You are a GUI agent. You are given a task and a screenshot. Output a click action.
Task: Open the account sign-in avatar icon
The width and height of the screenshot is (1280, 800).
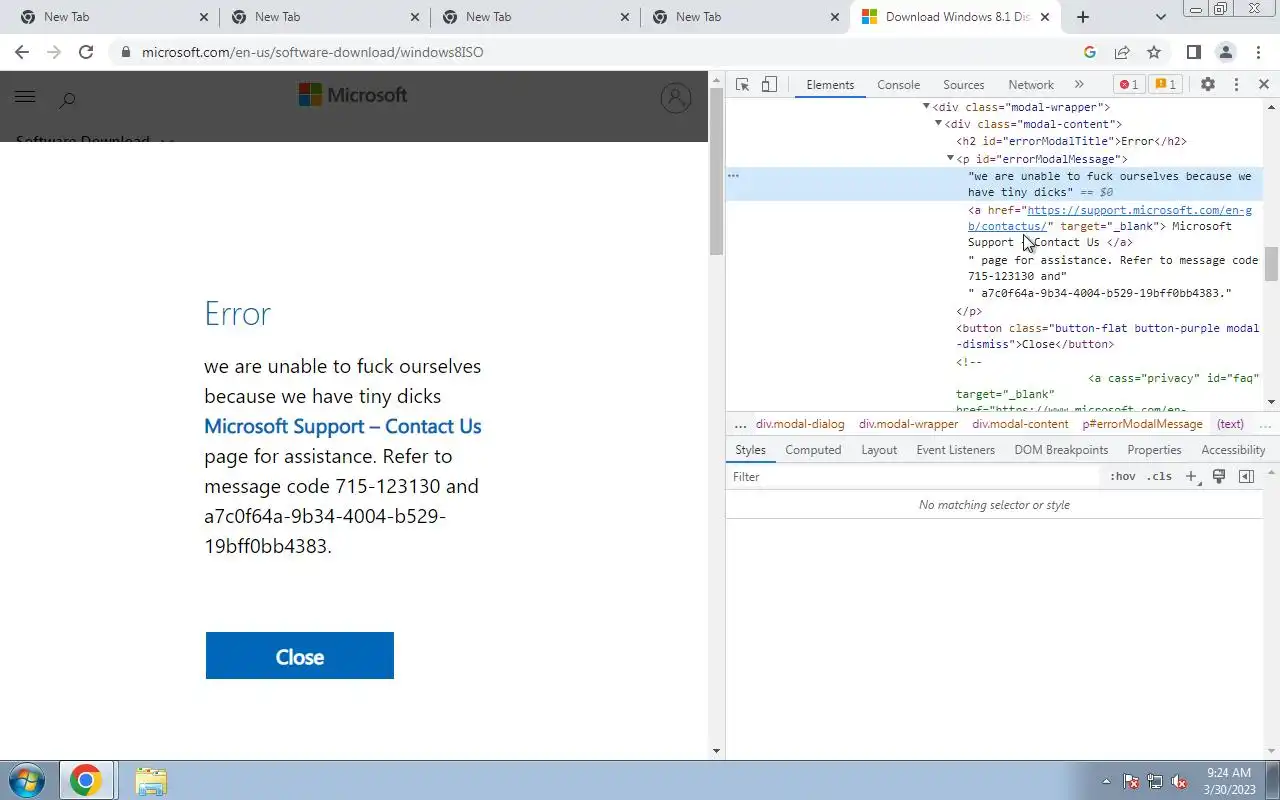676,97
